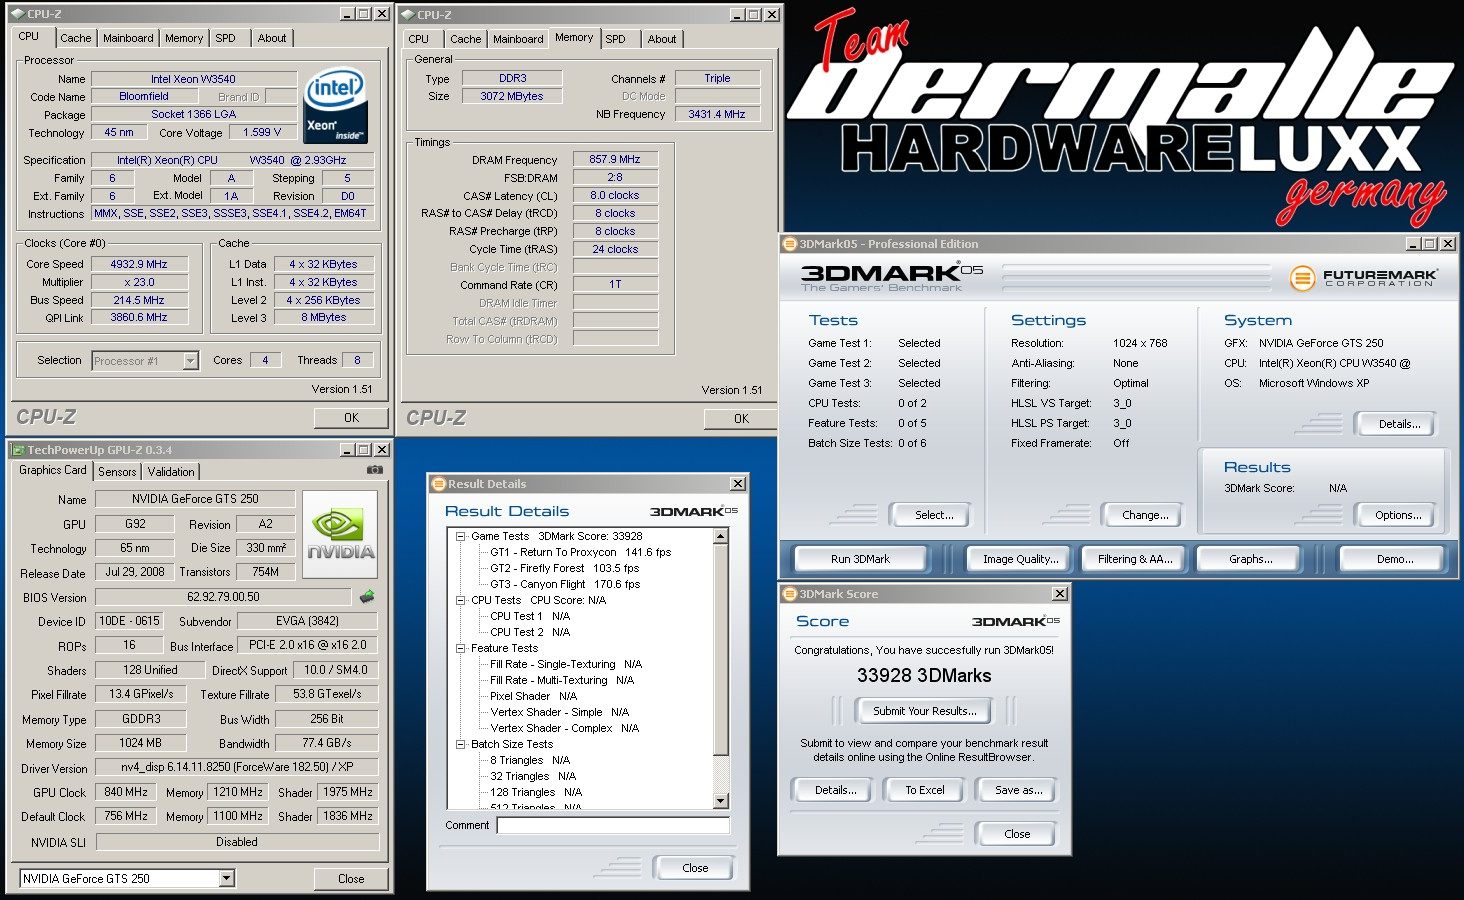Open the Validation tab in GPU-Z

171,472
